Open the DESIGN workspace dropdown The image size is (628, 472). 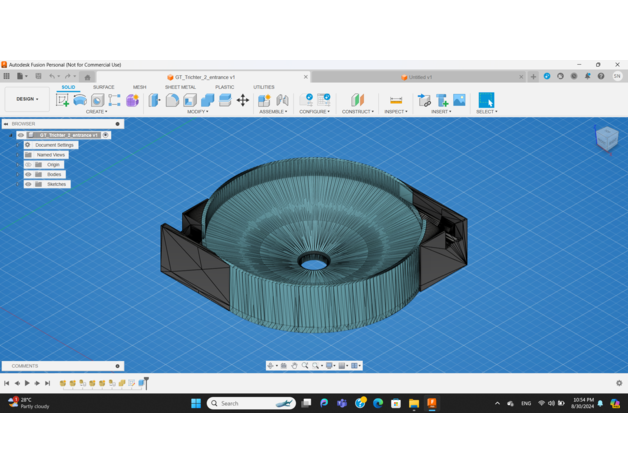point(26,99)
